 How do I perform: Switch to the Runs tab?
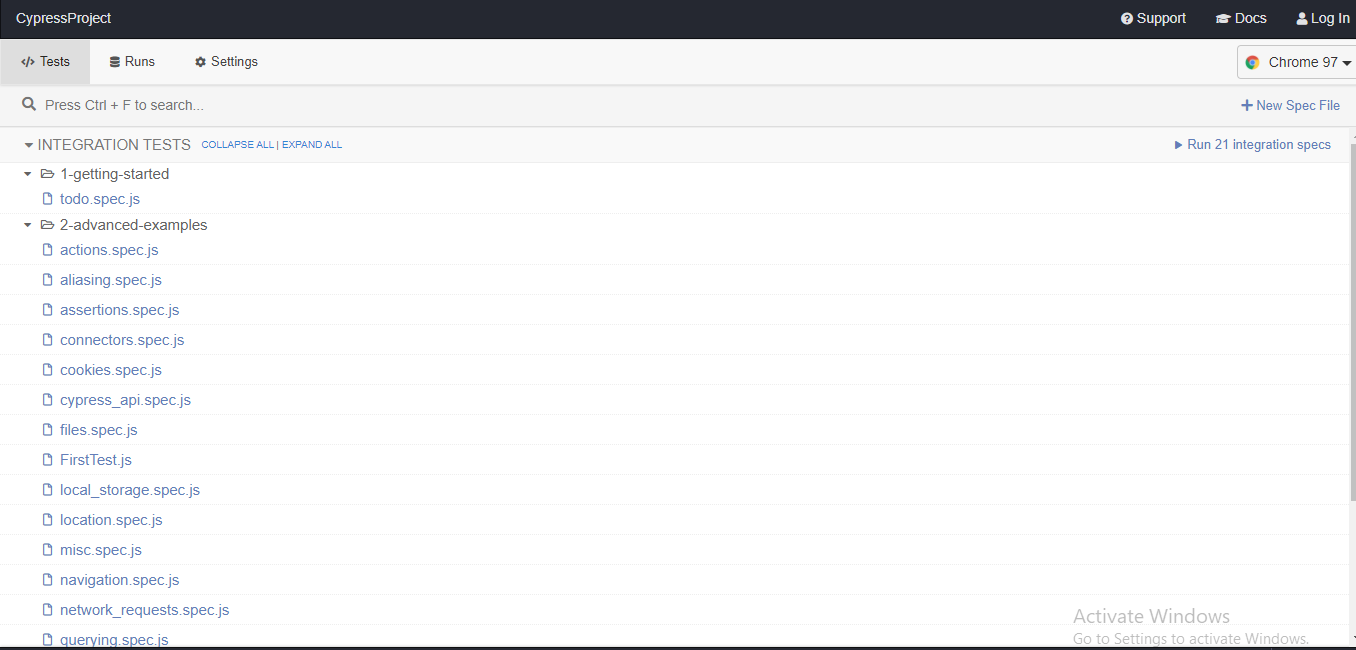pos(132,62)
